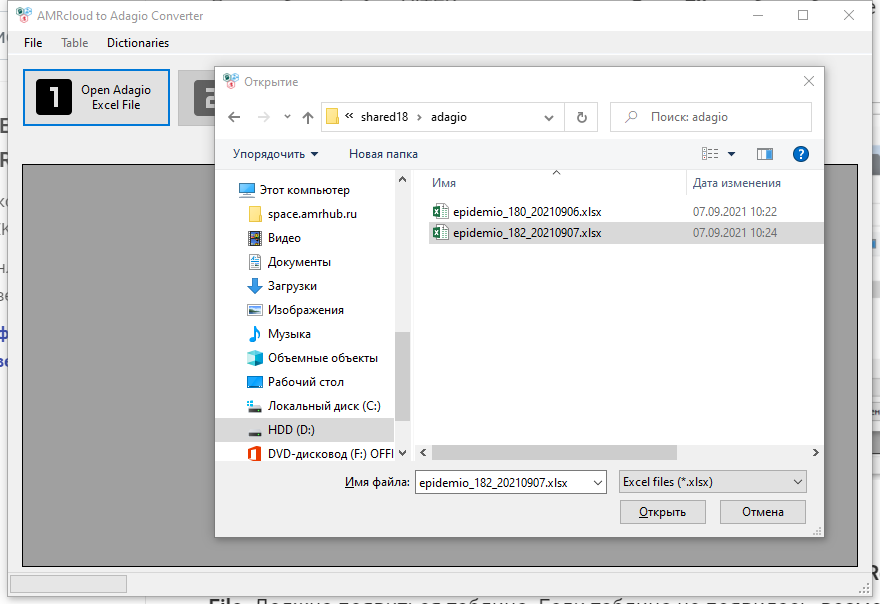Expand the subfolder arrow after shared18

(x=419, y=117)
